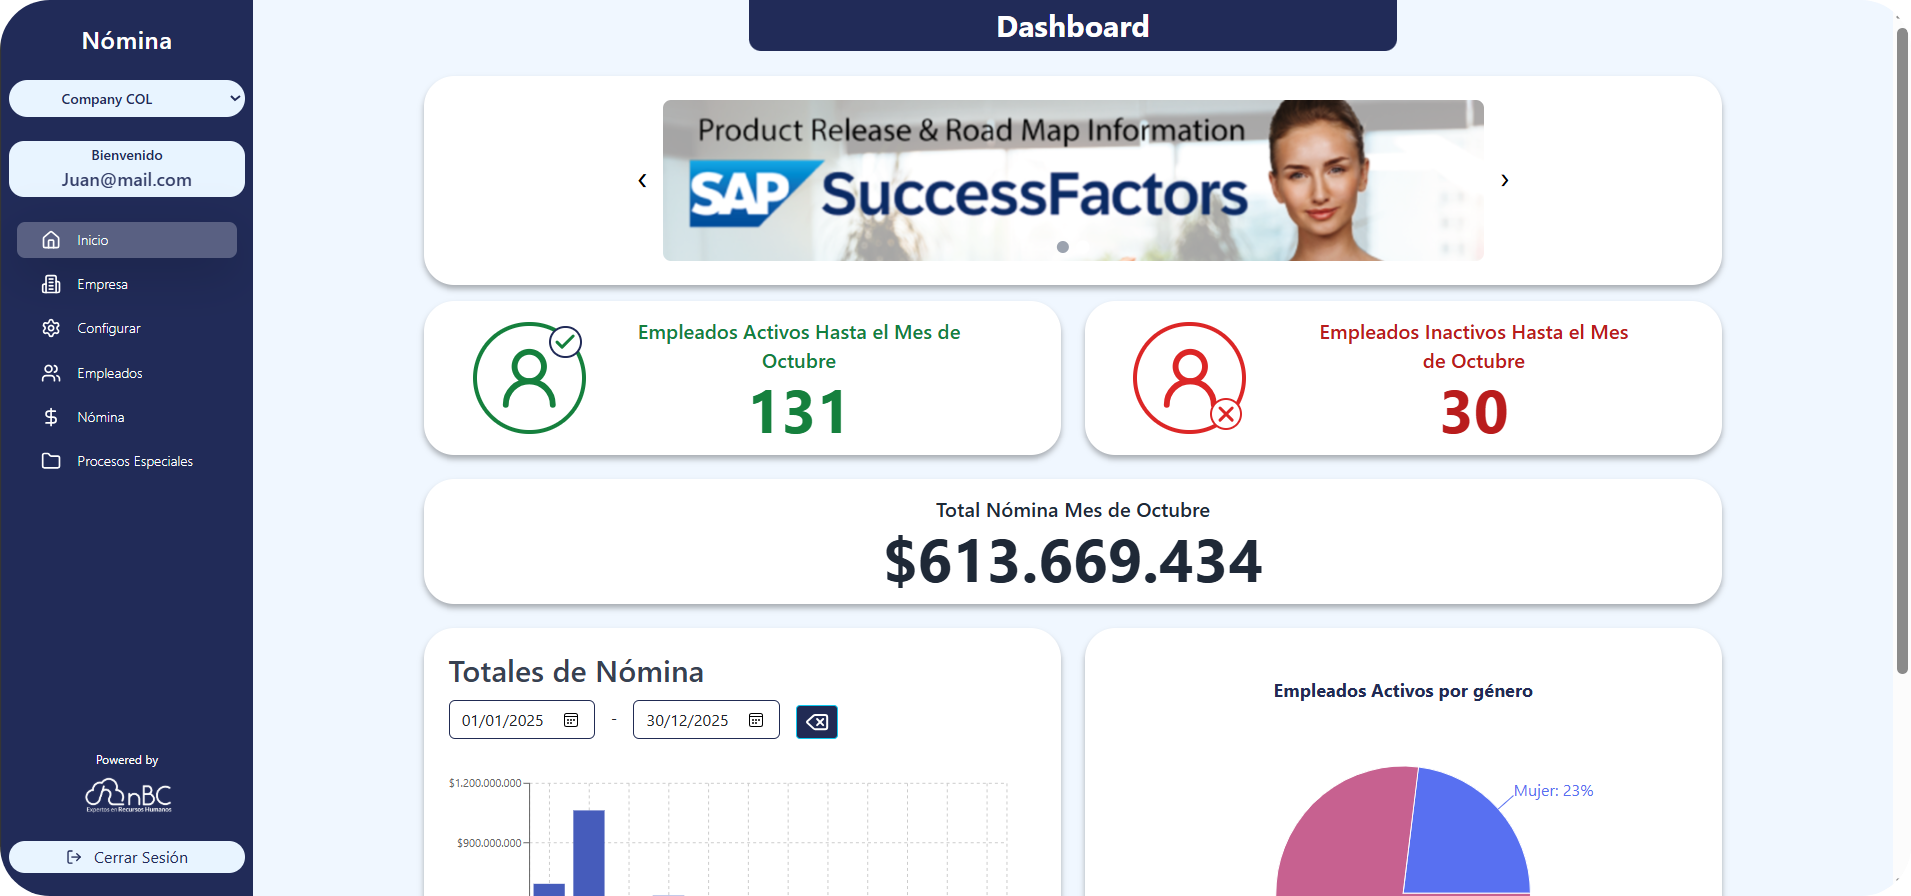Click the start date input field
This screenshot has width=1911, height=896.
[x=503, y=720]
